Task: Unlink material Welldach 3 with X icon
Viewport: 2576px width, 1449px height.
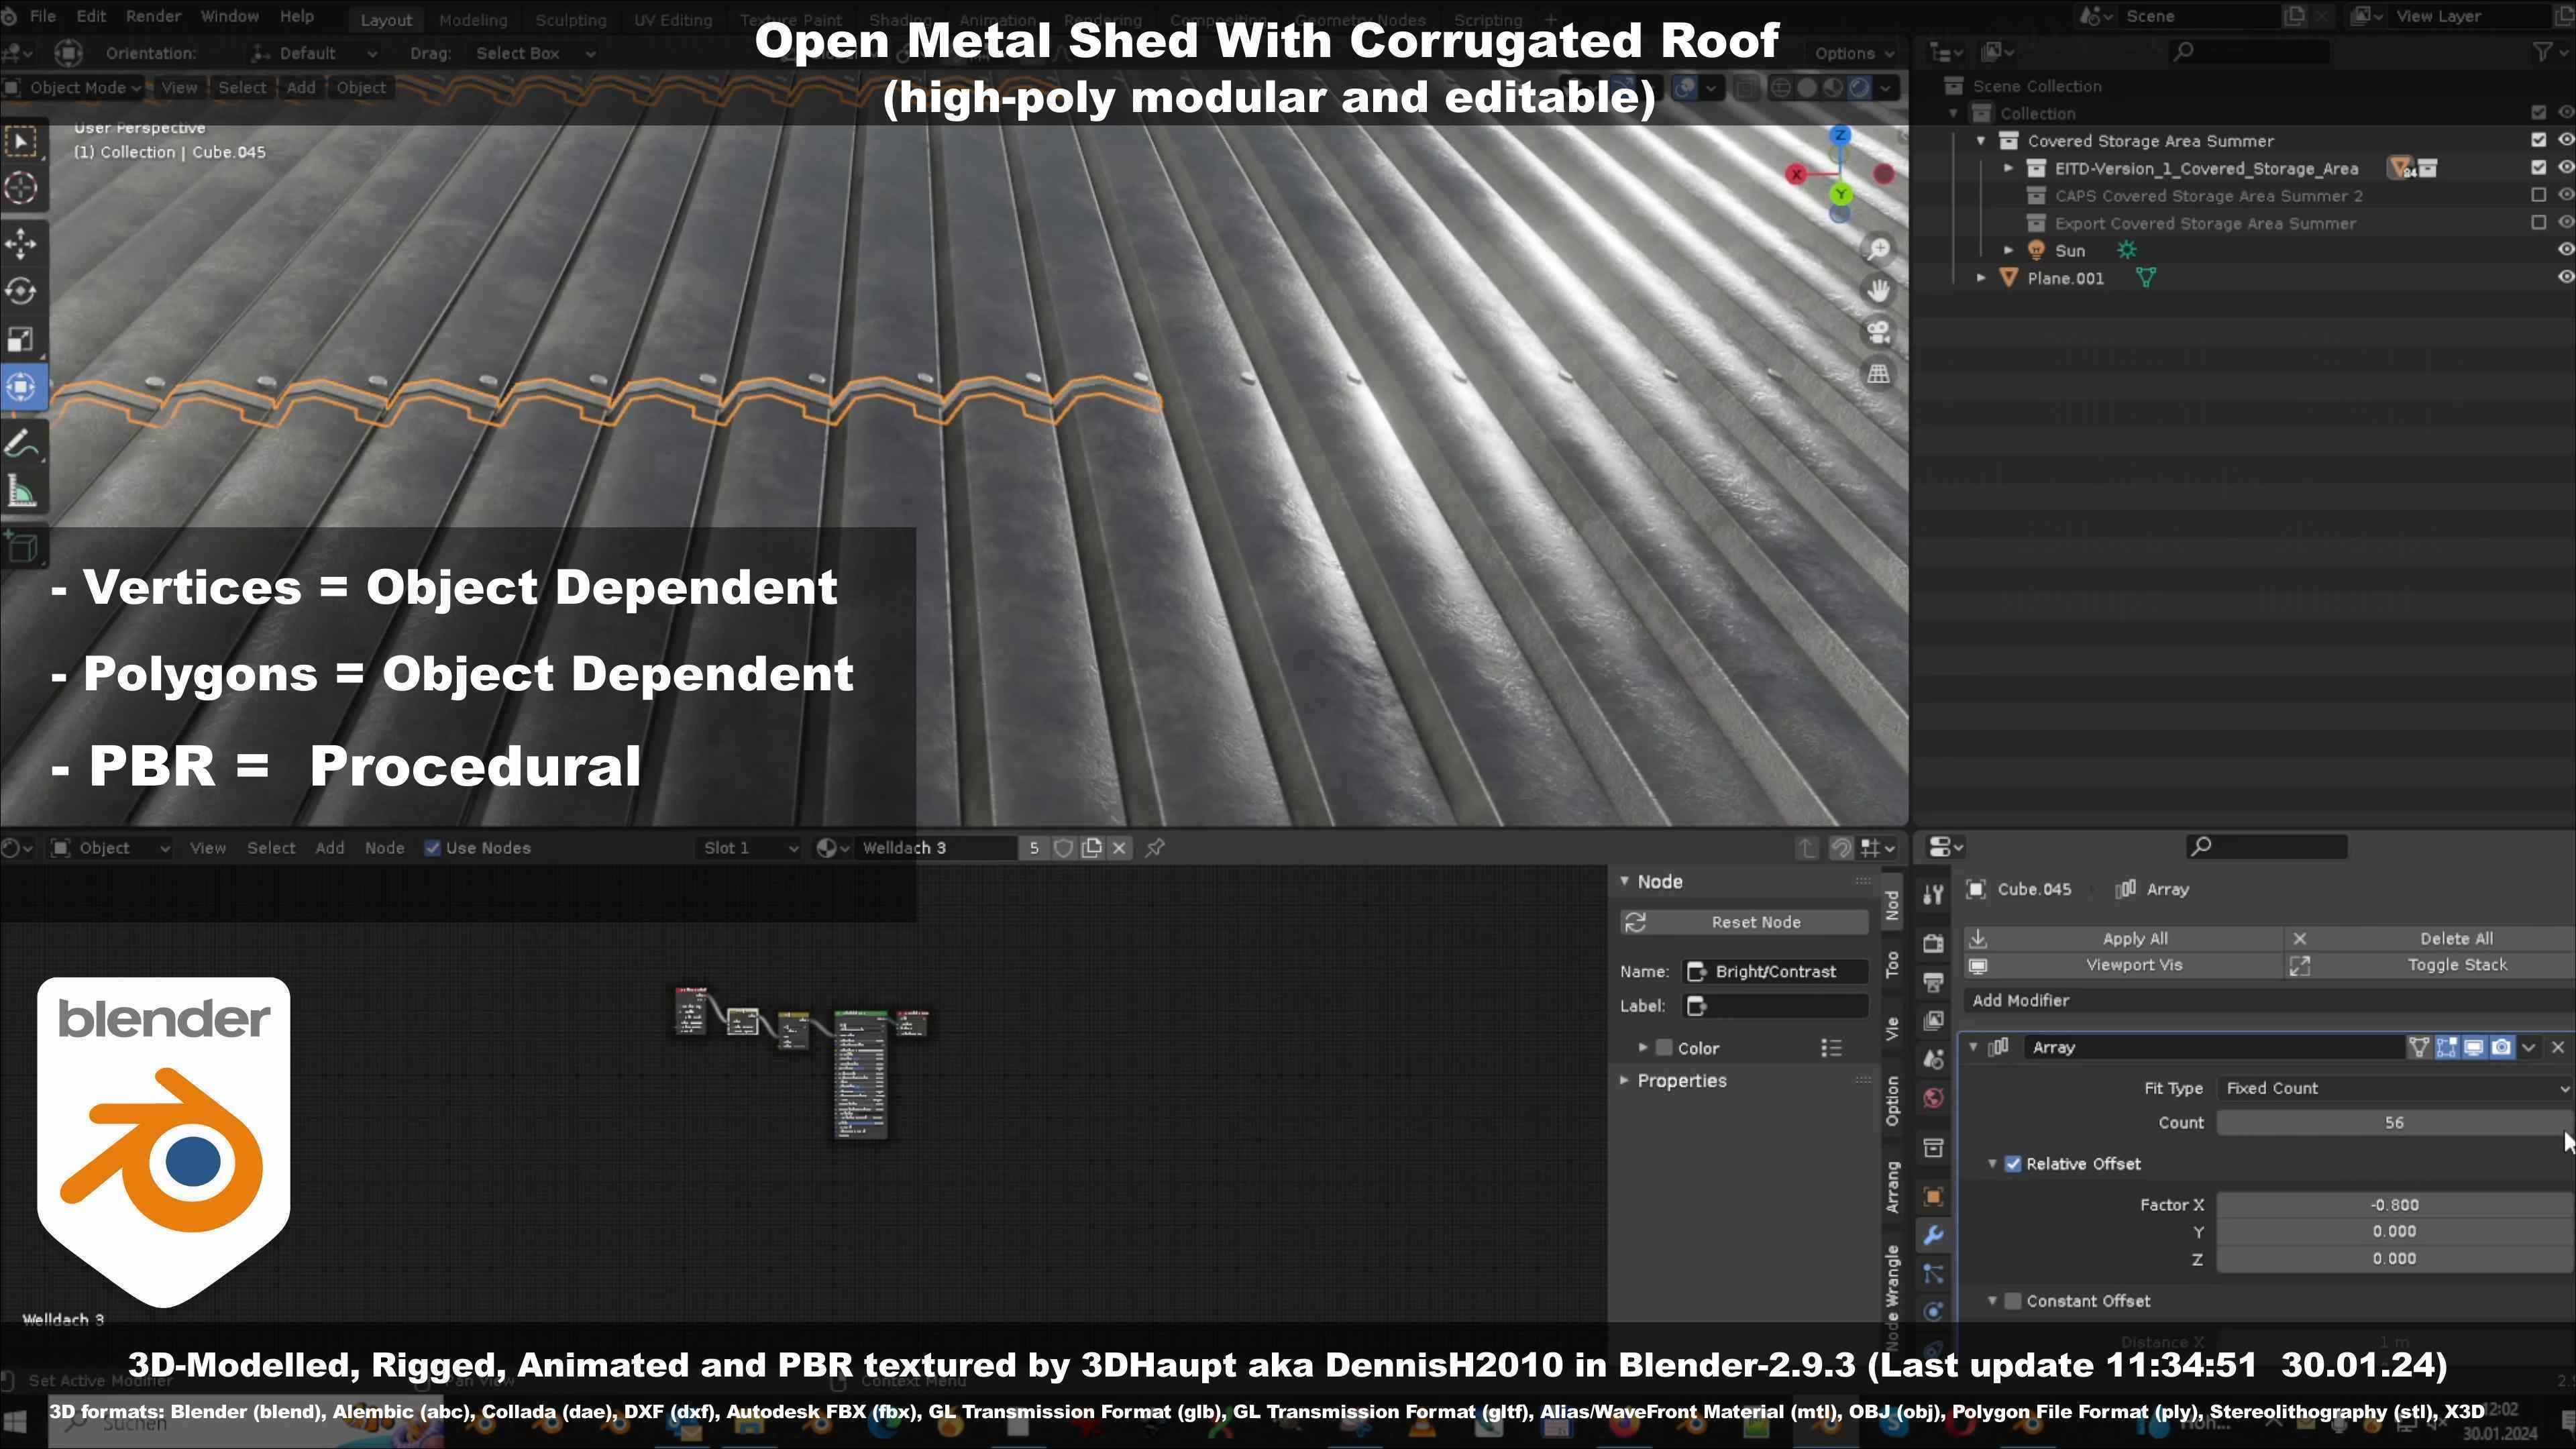Action: tap(1119, 848)
